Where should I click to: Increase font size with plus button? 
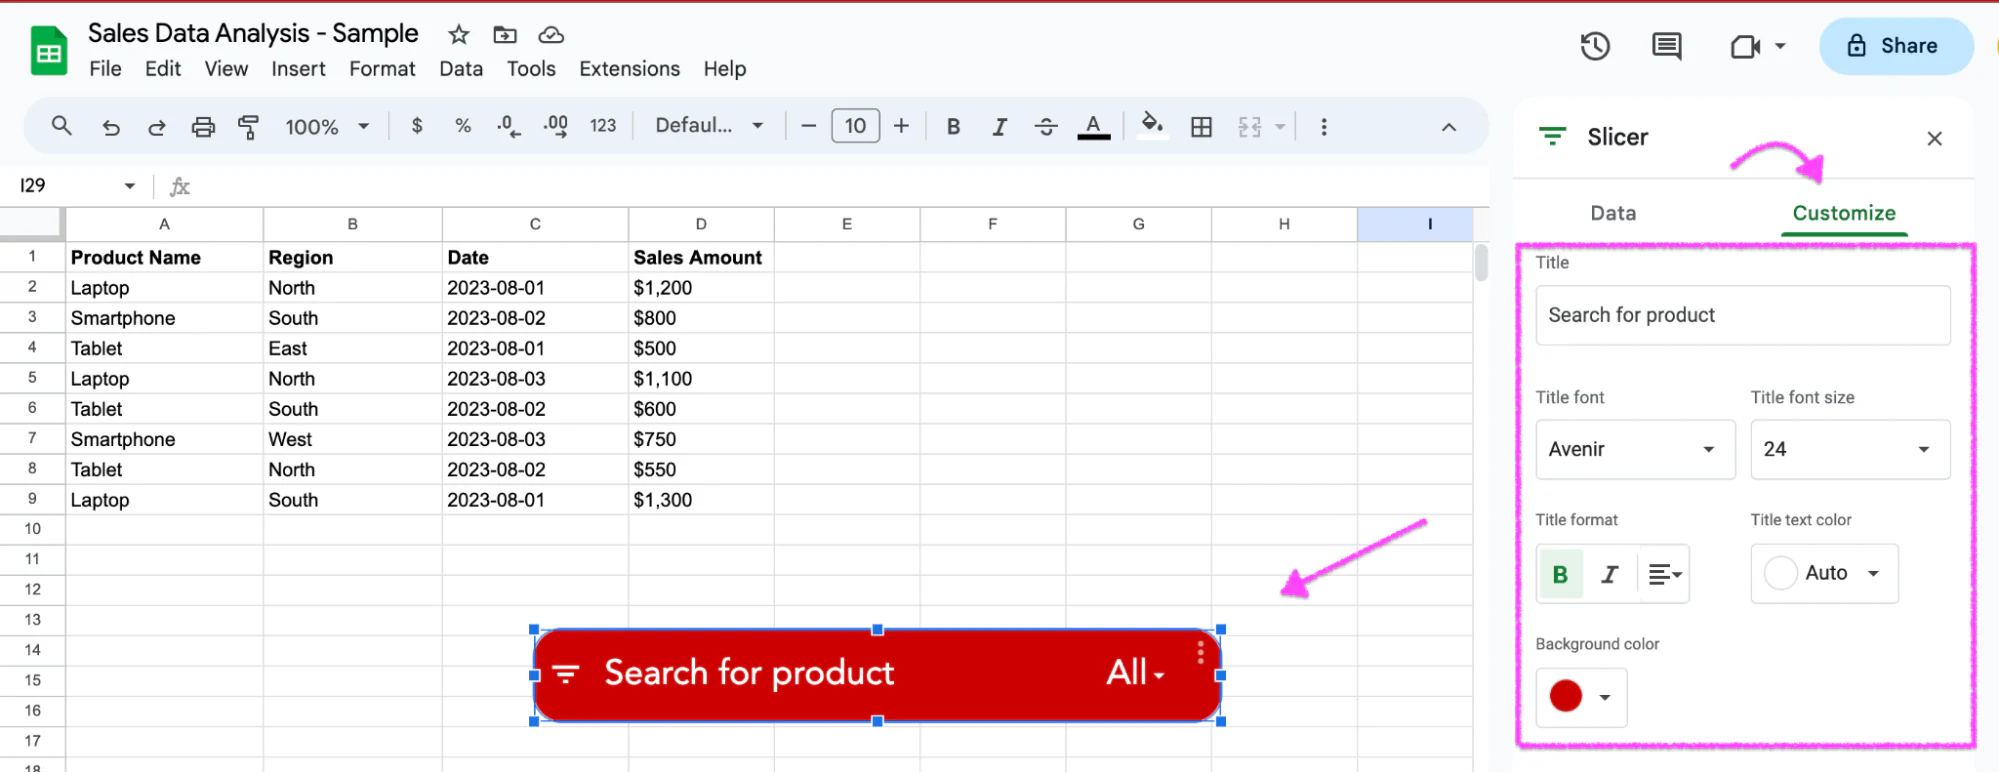point(901,126)
